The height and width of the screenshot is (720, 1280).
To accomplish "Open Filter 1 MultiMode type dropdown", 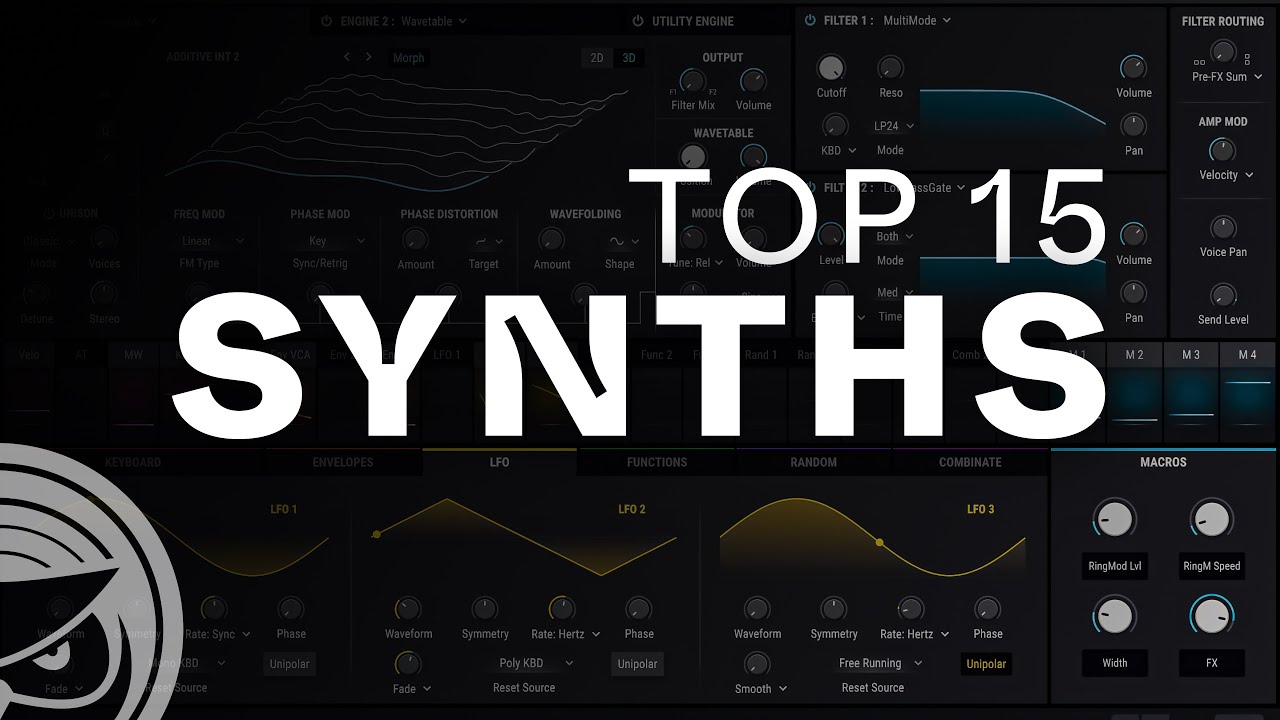I will click(917, 20).
